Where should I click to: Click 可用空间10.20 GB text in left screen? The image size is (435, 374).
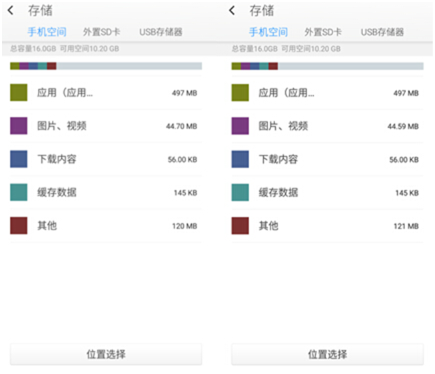click(90, 49)
